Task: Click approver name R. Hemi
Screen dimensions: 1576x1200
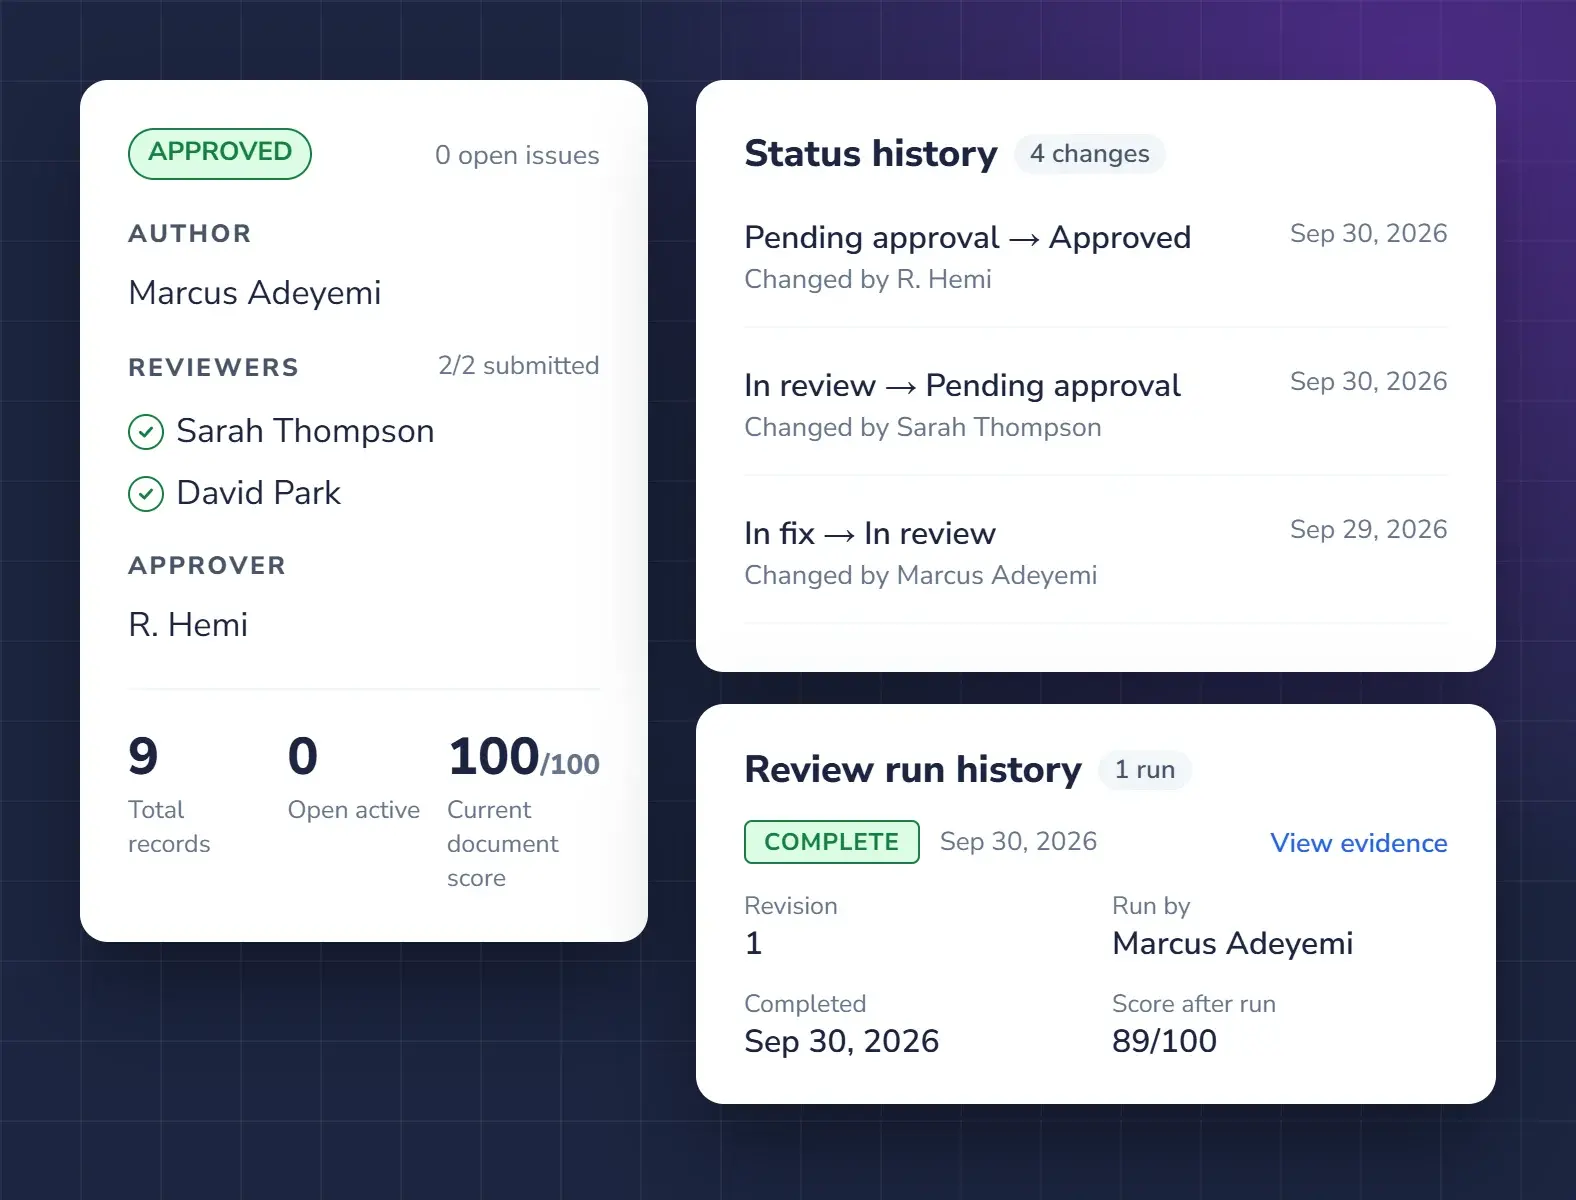Action: pos(188,625)
